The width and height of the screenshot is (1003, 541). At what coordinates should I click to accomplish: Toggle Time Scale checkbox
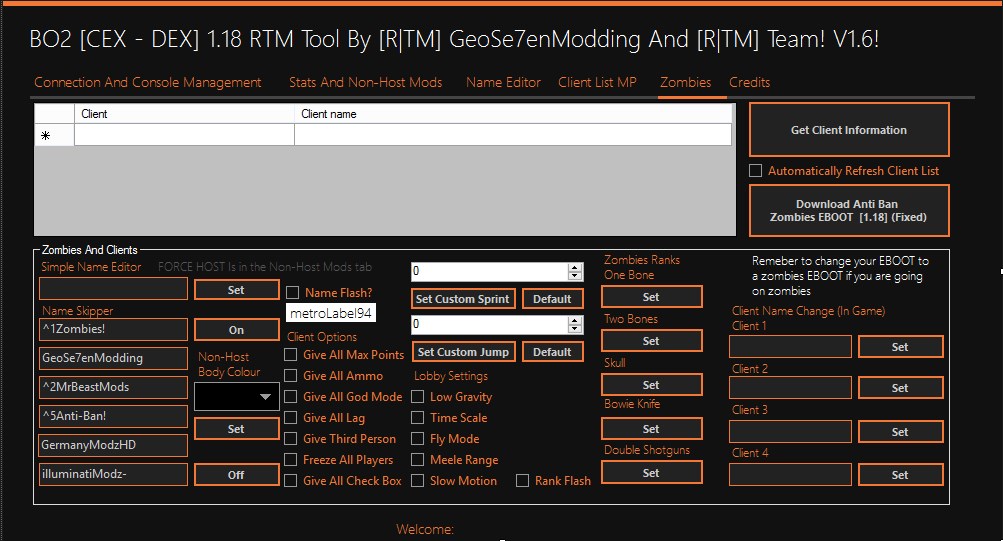pos(418,418)
